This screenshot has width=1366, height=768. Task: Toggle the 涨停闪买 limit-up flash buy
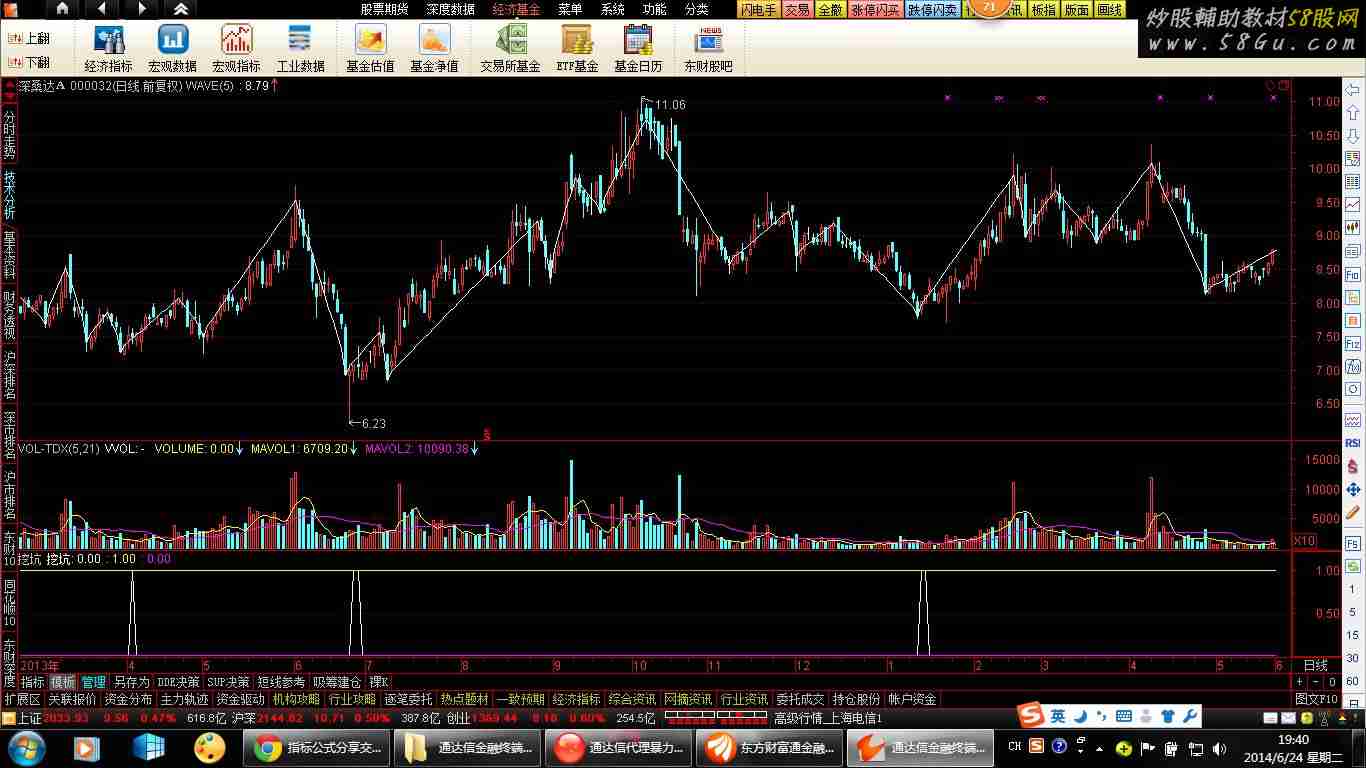(x=876, y=10)
